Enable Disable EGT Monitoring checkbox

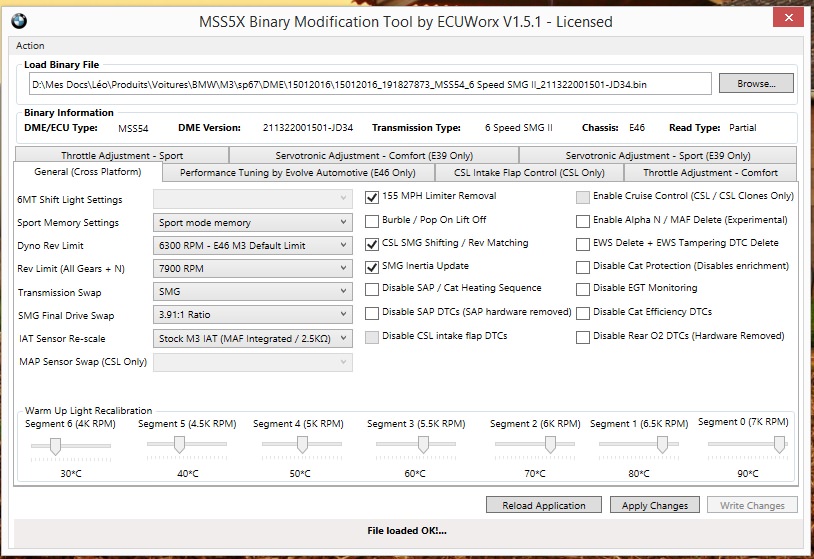pos(583,289)
